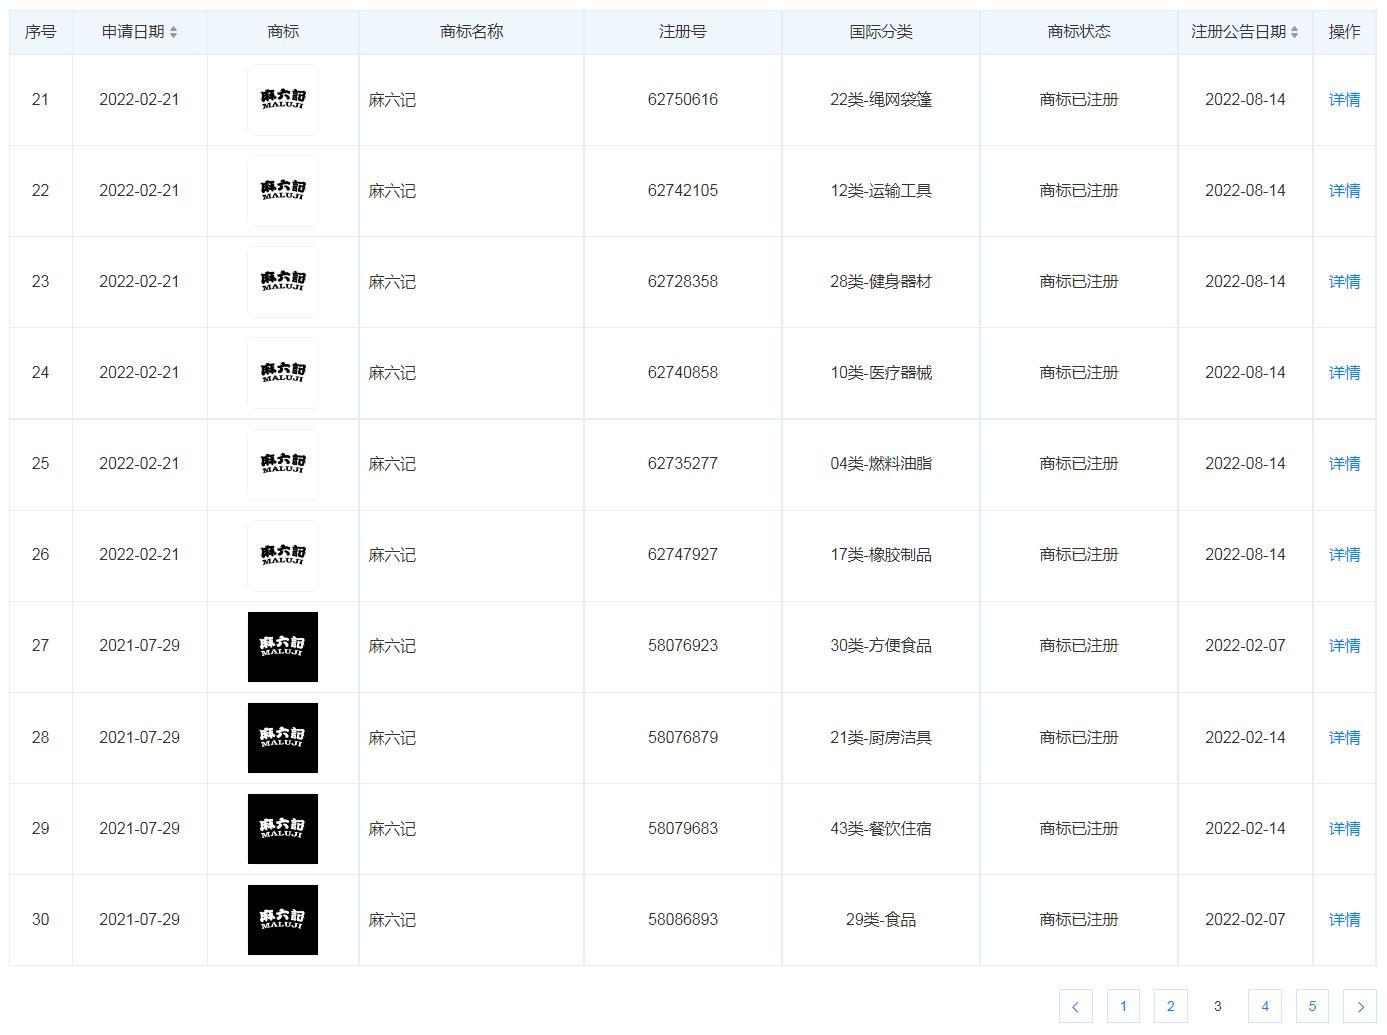The height and width of the screenshot is (1035, 1387).
Task: Open 详情 for 12类-运输工具 row
Action: click(x=1344, y=191)
